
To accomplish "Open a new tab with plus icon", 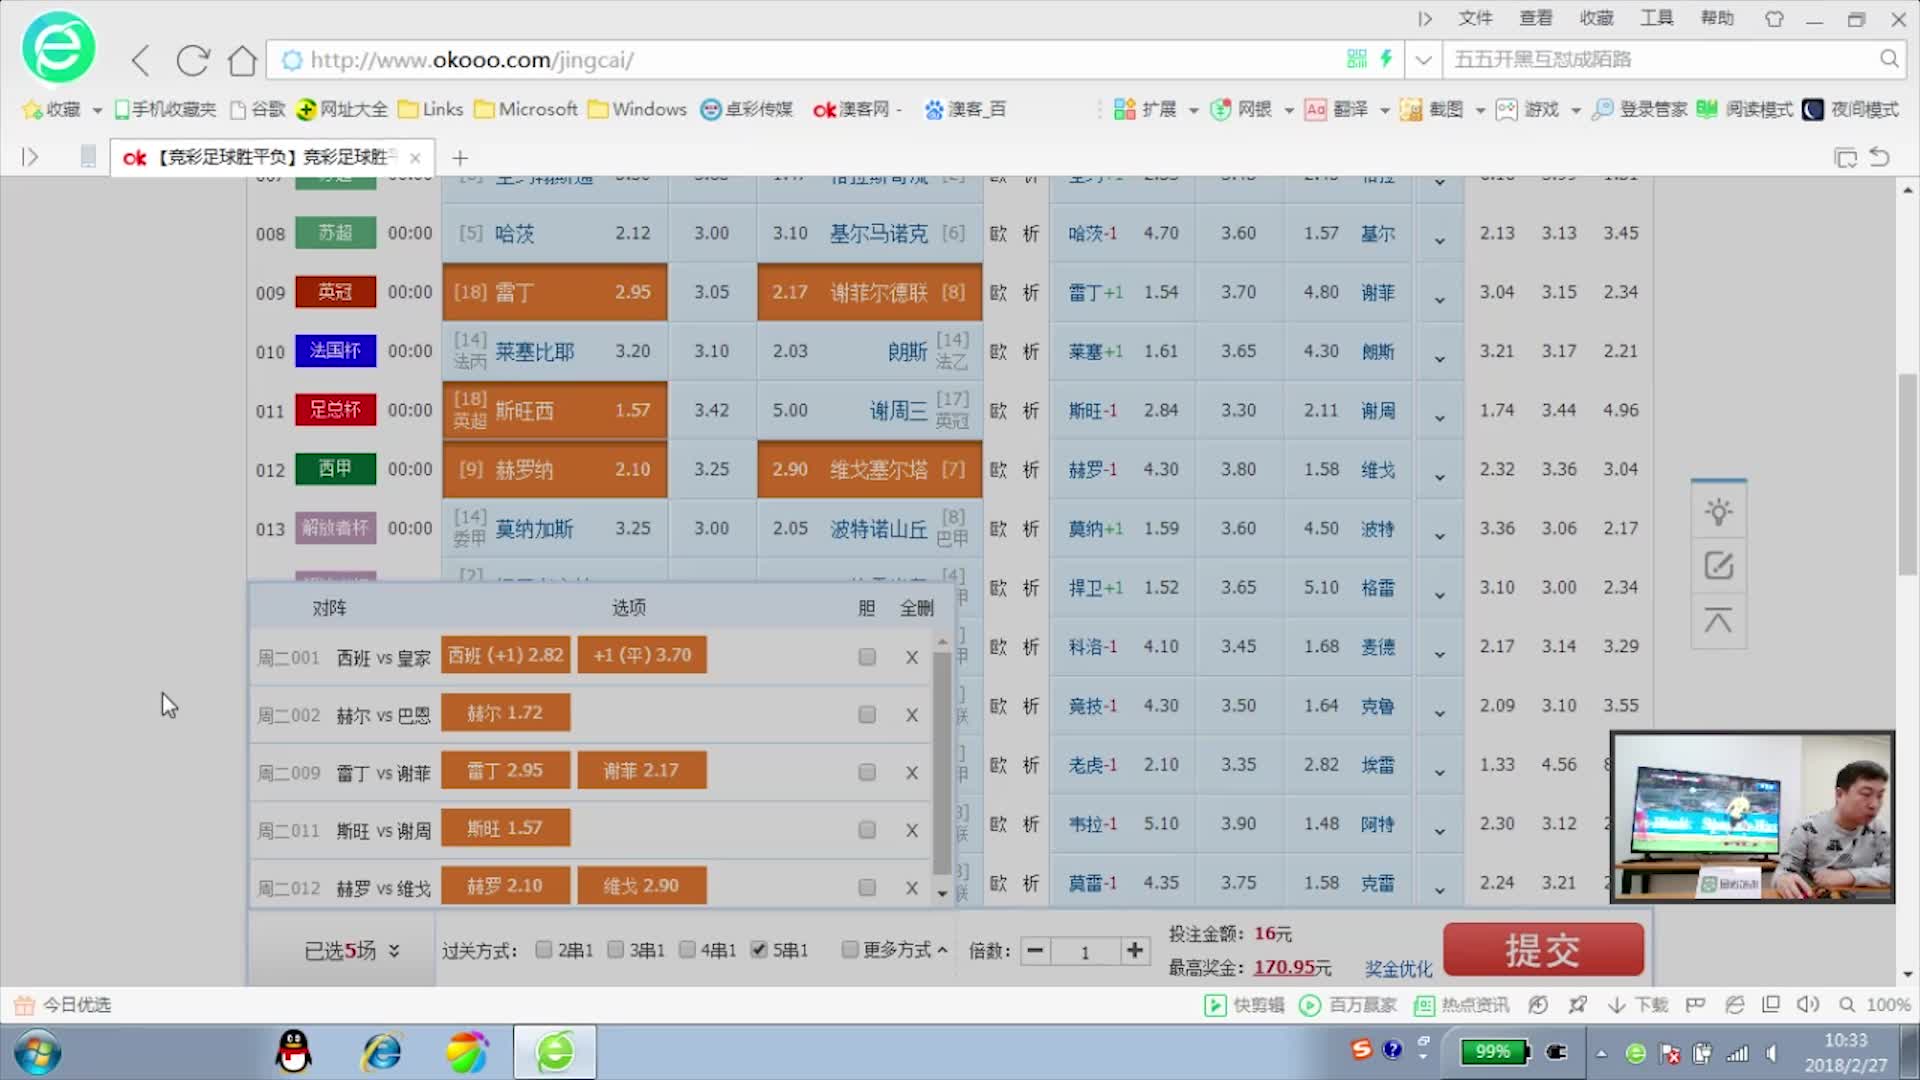I will (x=460, y=158).
